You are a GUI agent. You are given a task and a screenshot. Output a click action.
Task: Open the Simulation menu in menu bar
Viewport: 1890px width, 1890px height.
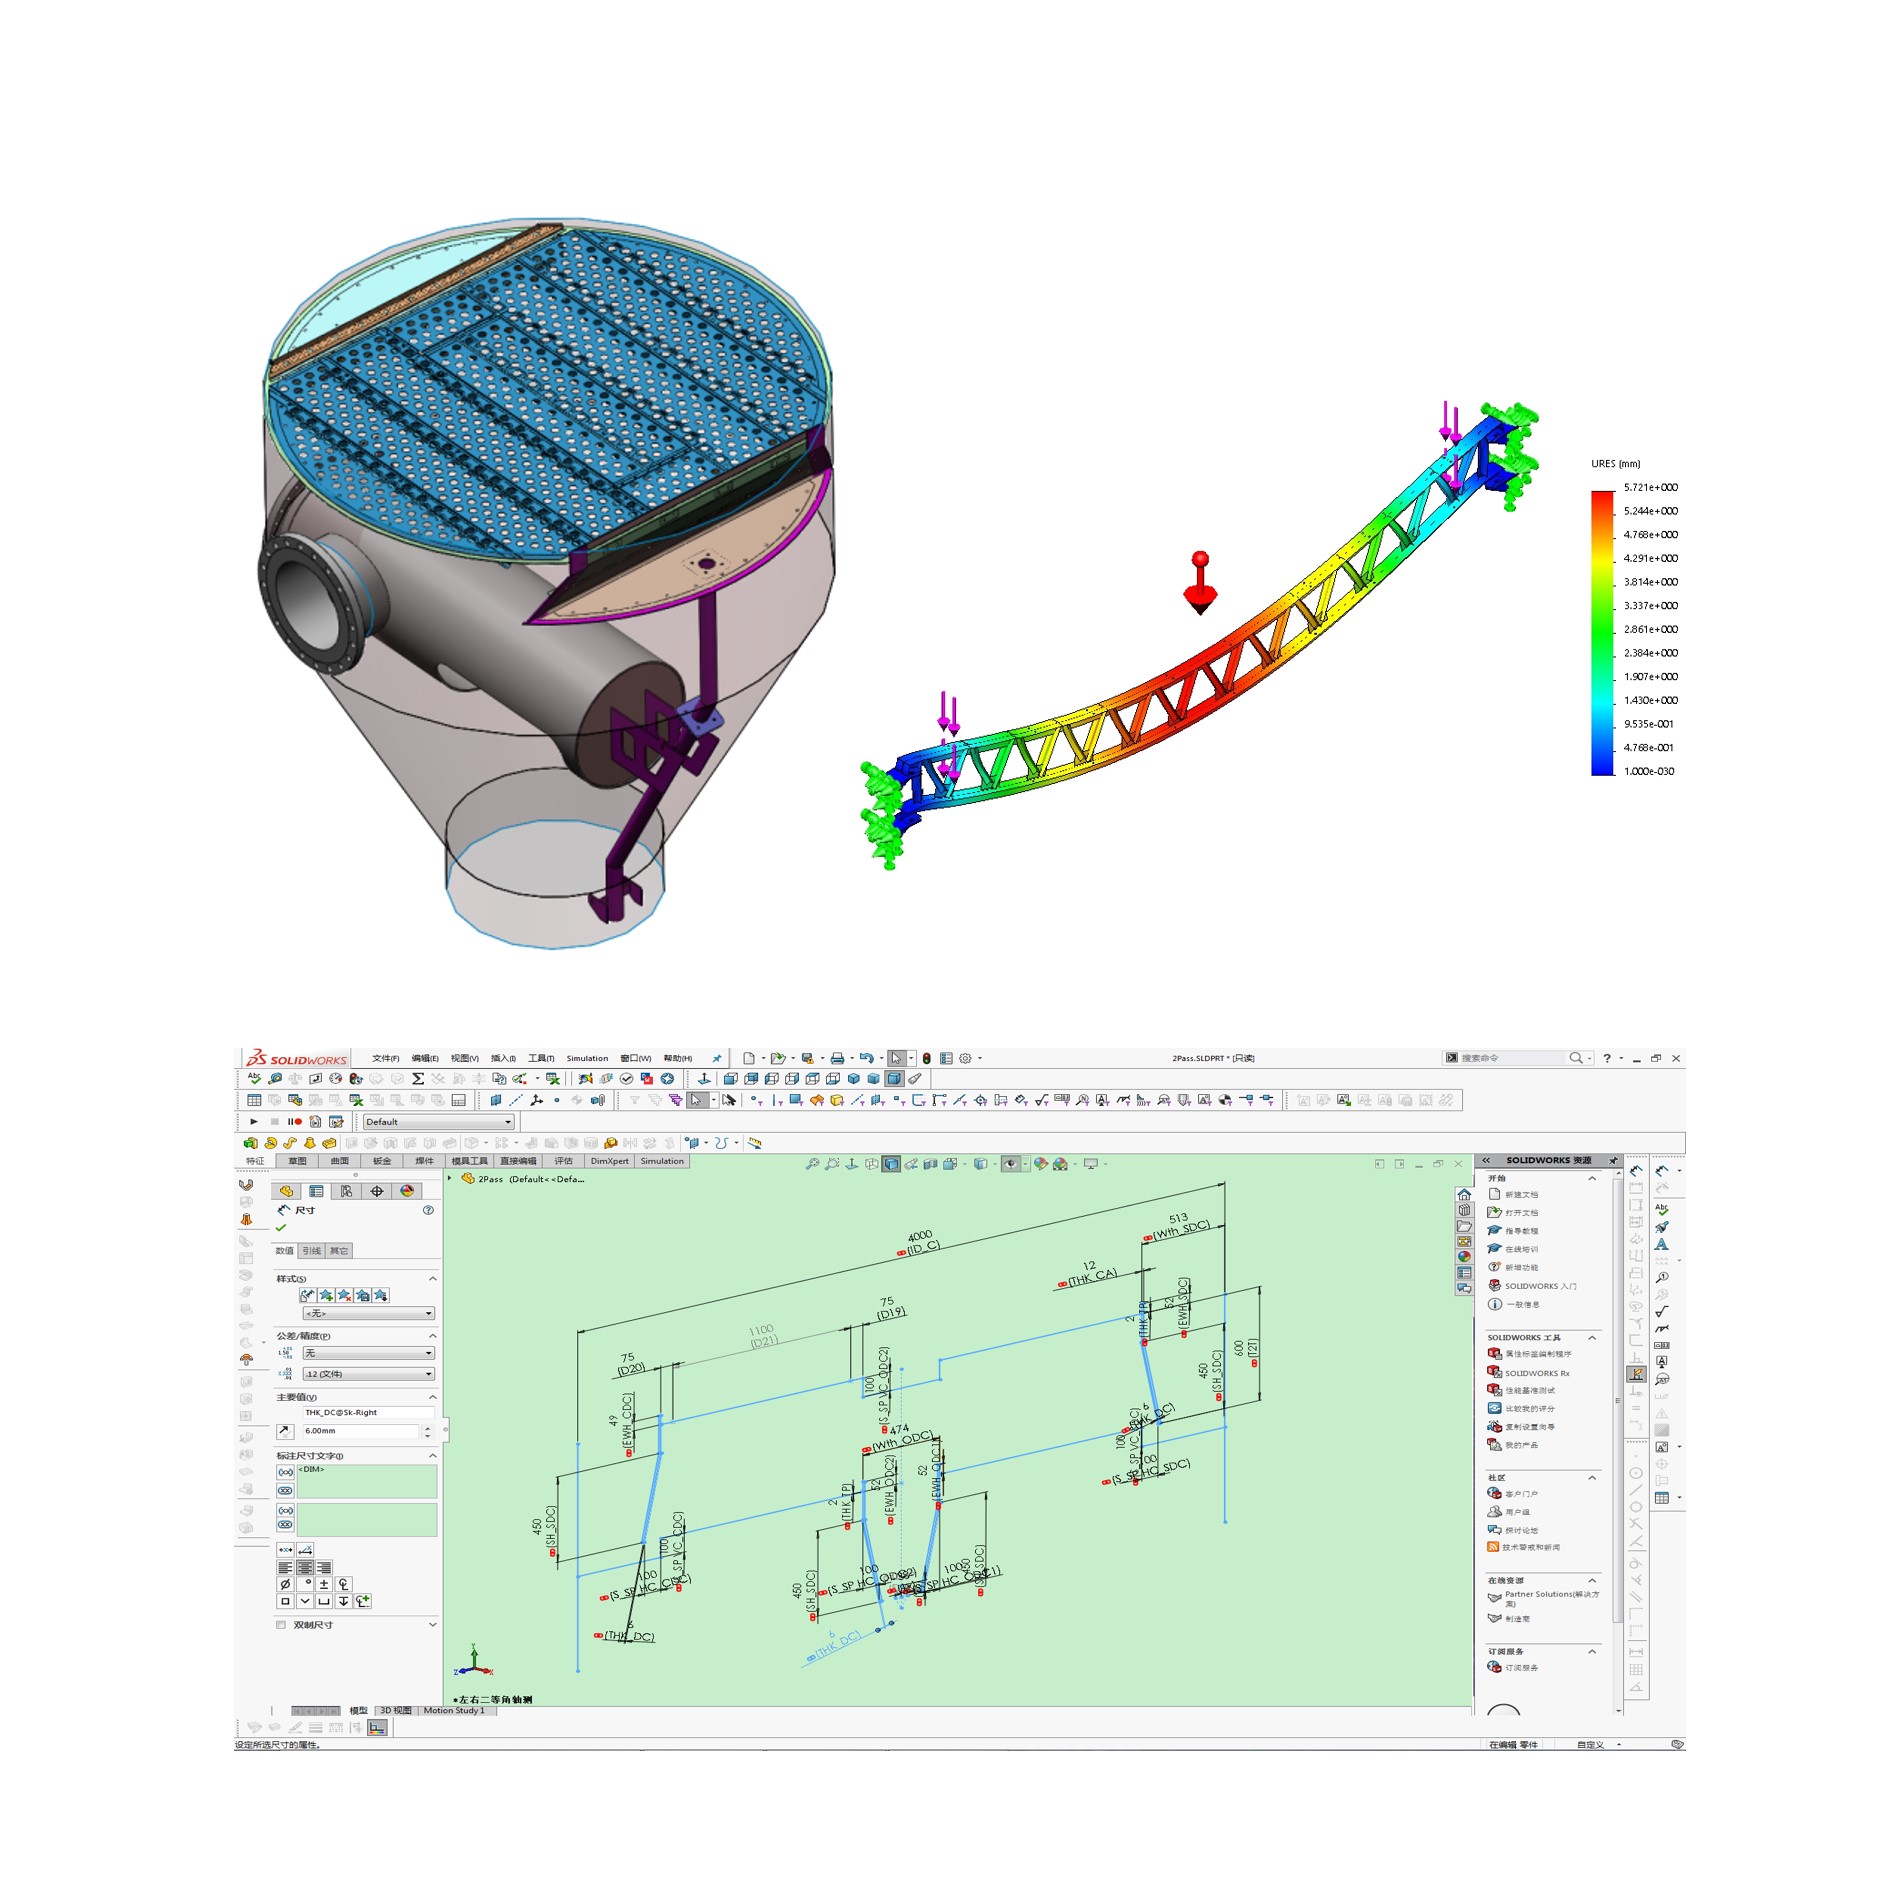pyautogui.click(x=587, y=1058)
